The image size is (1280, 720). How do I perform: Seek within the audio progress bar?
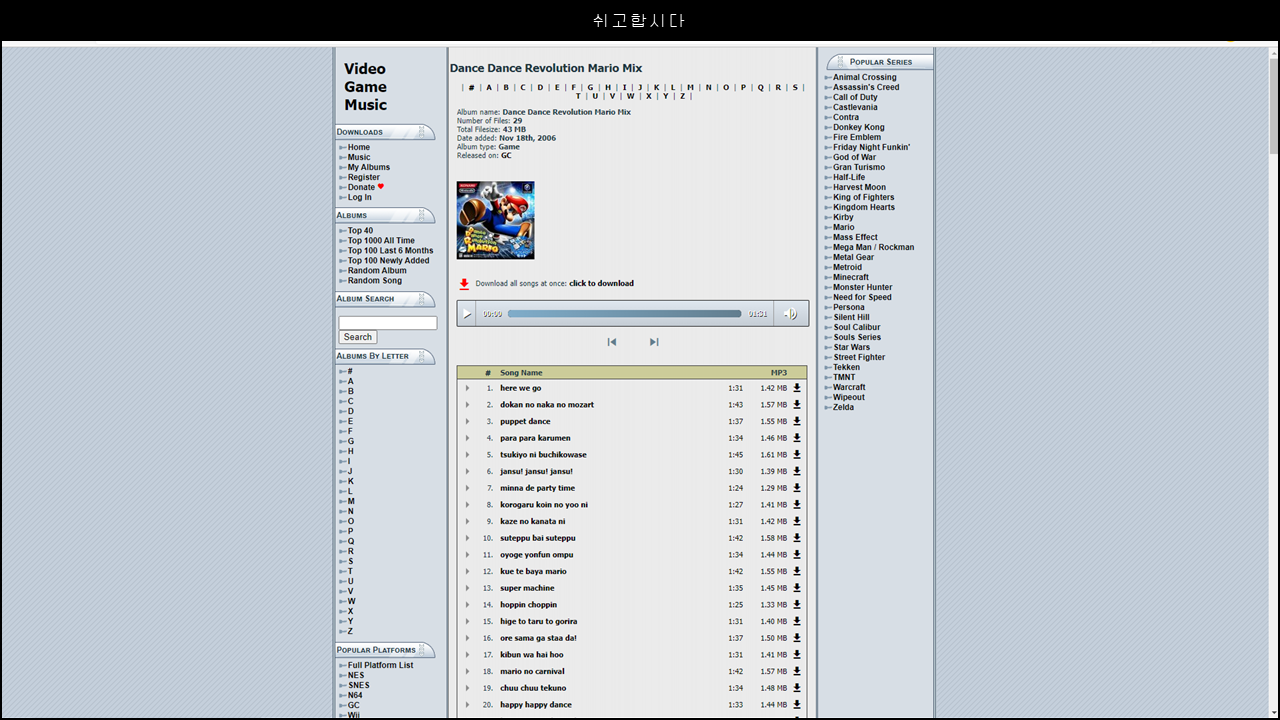(624, 314)
